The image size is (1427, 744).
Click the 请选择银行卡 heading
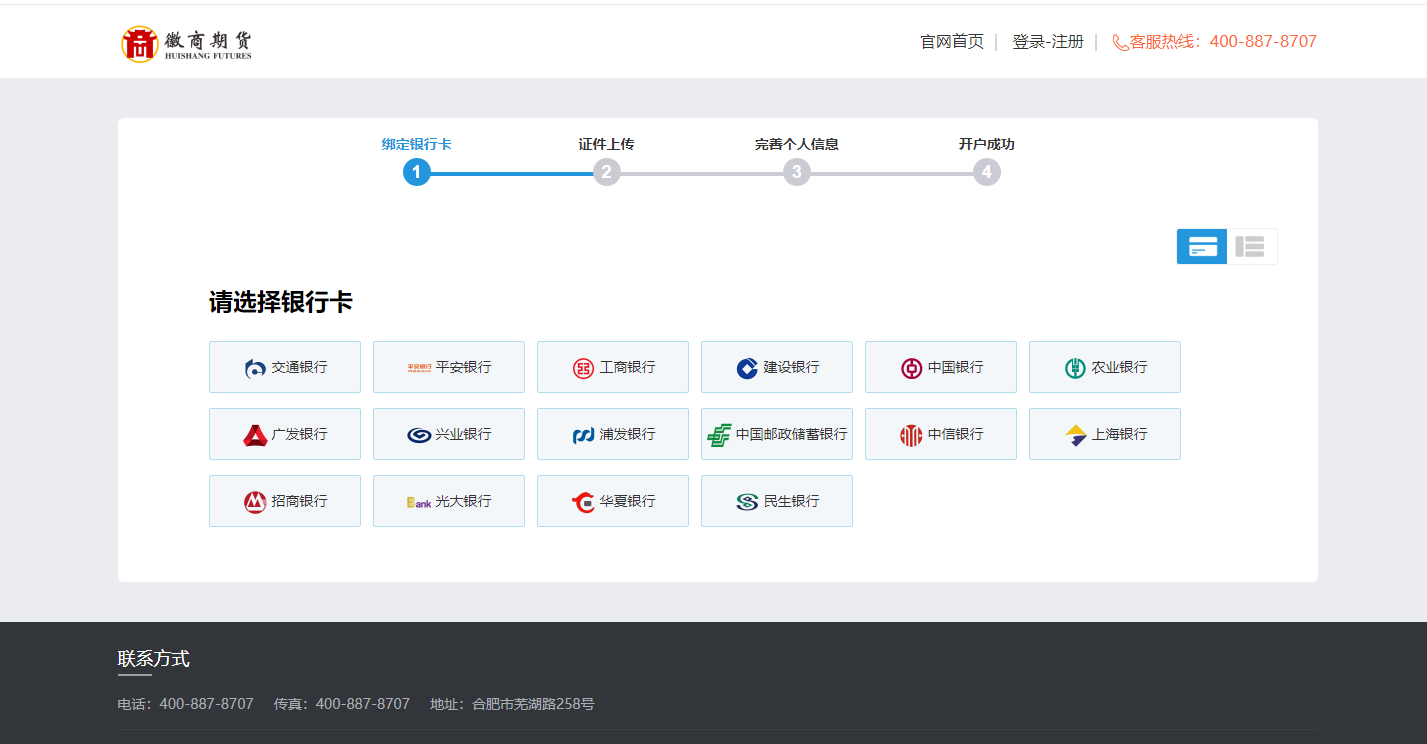tap(281, 302)
